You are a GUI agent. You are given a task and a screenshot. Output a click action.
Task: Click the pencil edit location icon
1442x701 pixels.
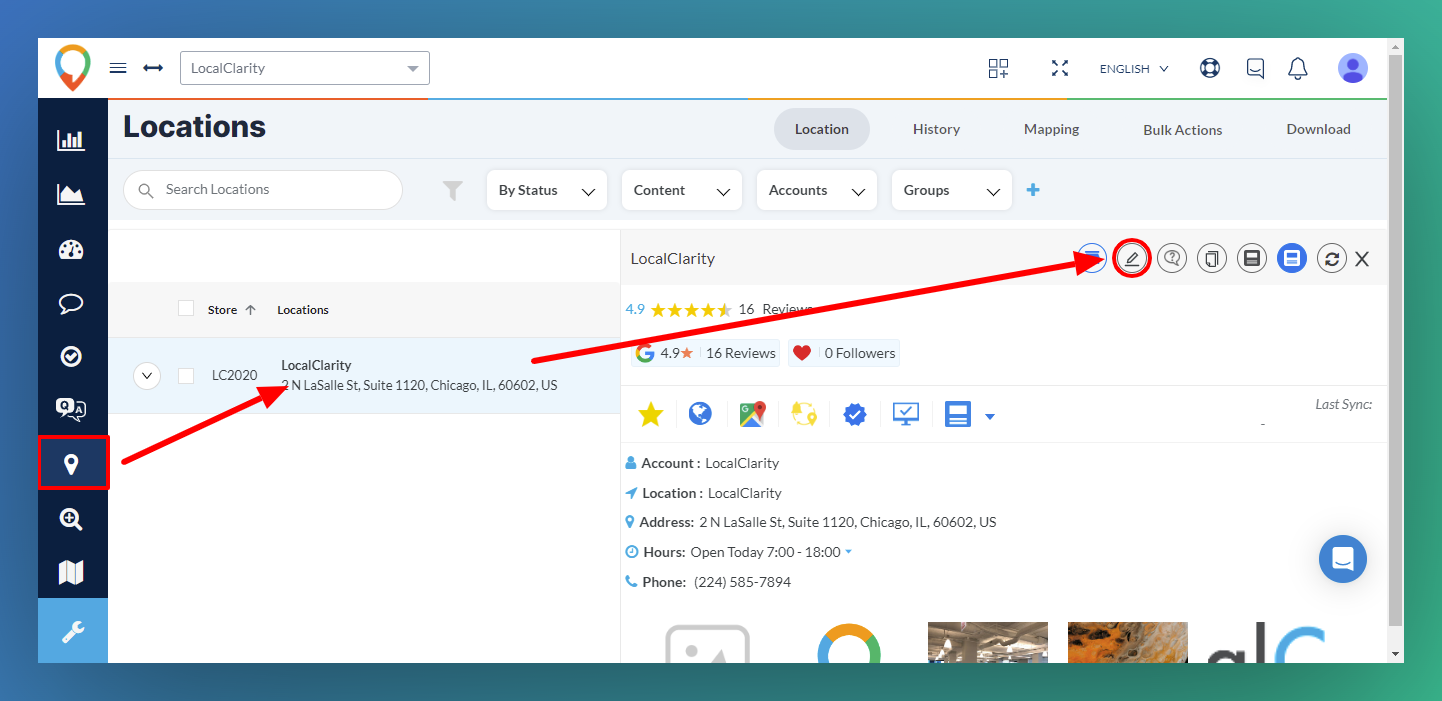click(x=1132, y=259)
